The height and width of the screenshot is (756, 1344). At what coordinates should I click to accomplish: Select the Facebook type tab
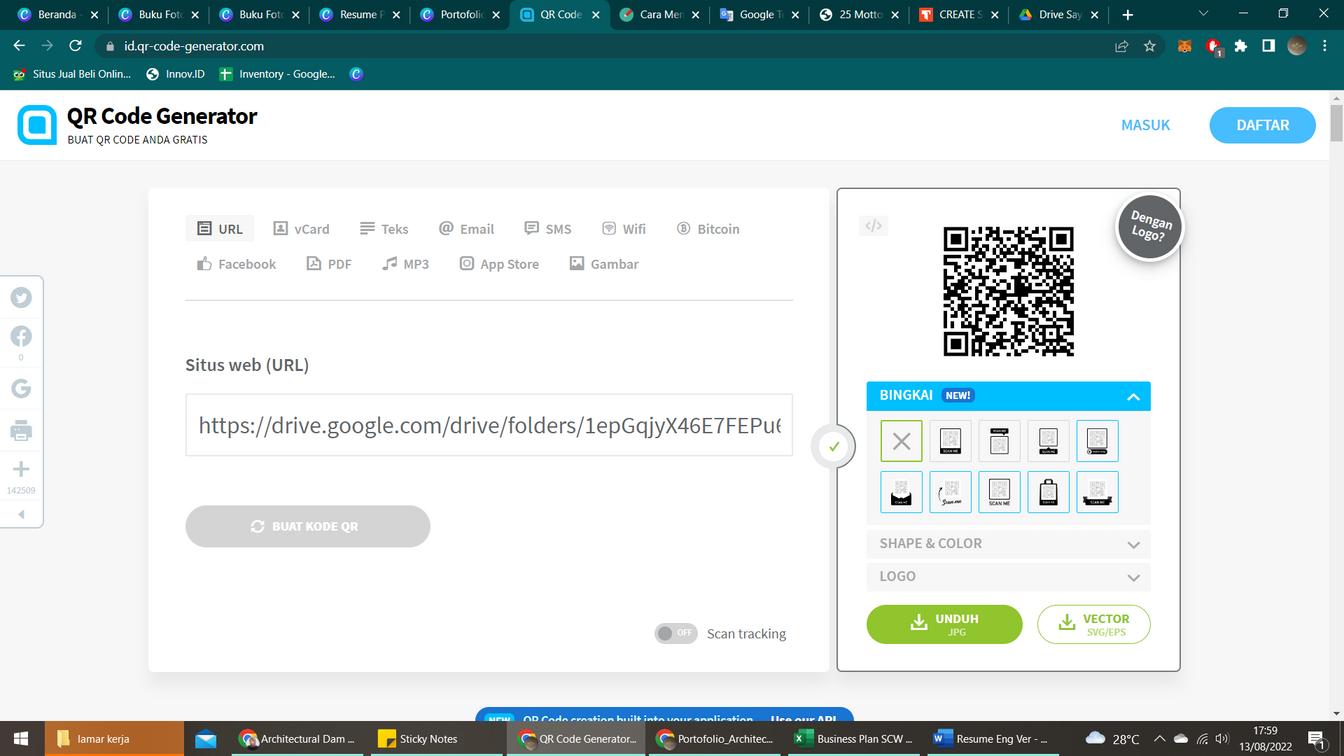(x=236, y=264)
